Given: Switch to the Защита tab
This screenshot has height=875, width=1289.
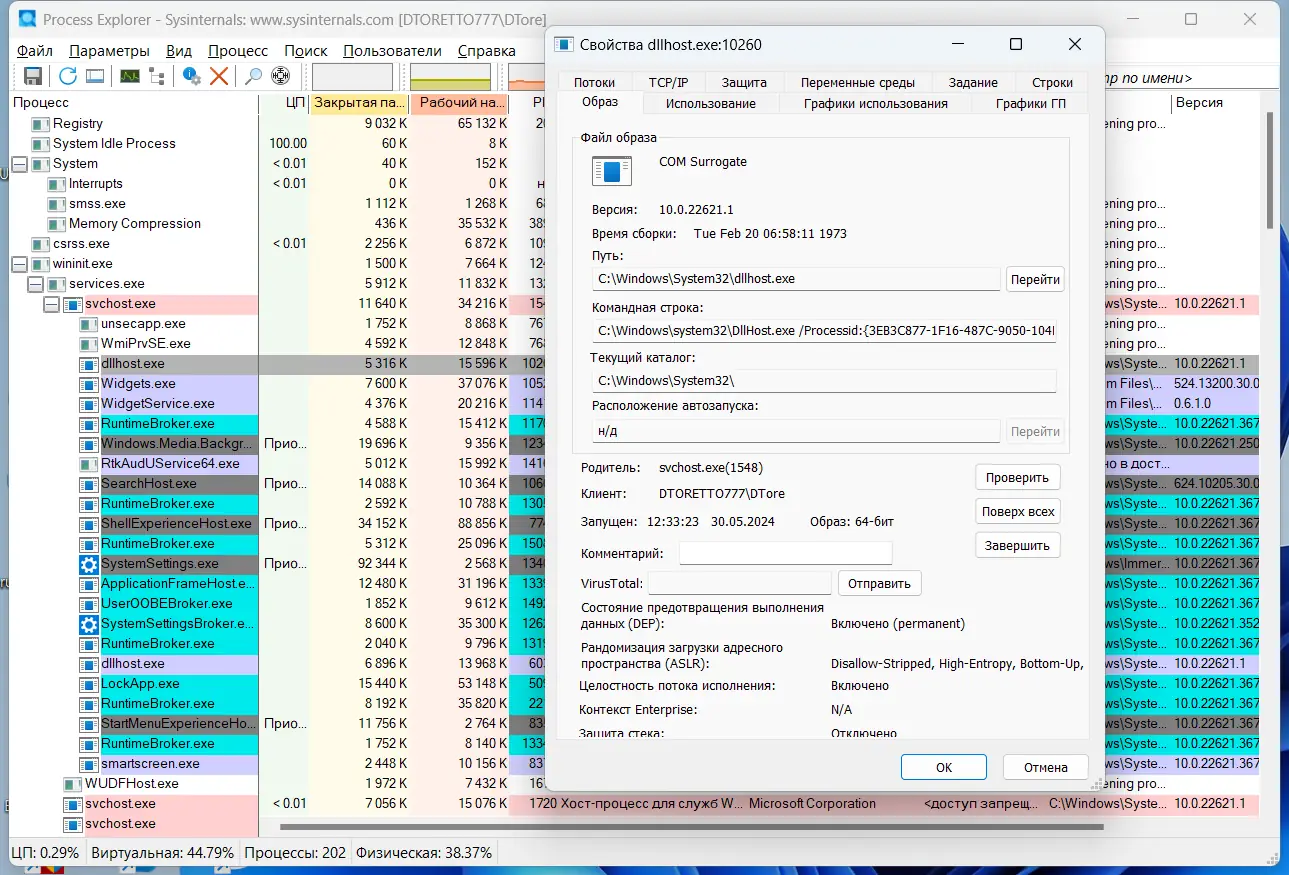Looking at the screenshot, I should [x=744, y=82].
